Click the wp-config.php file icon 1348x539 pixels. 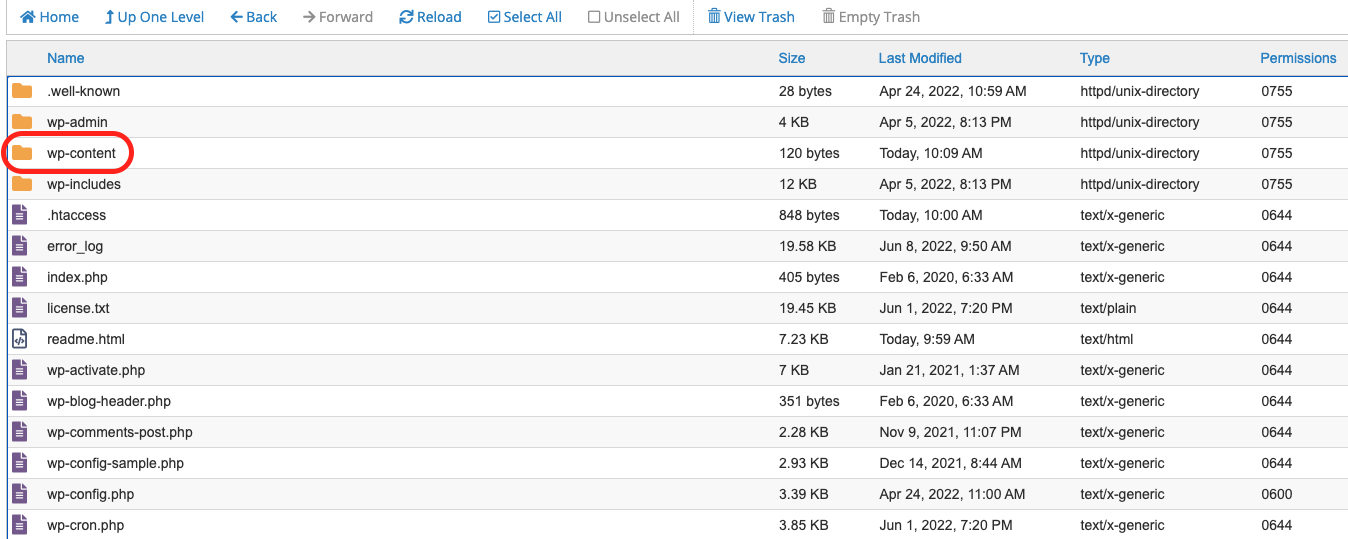point(19,494)
